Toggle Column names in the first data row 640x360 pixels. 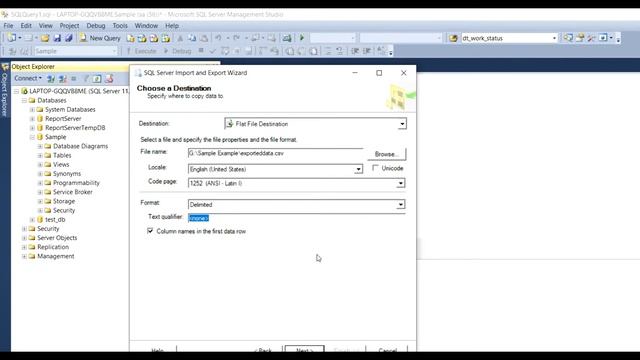150,231
